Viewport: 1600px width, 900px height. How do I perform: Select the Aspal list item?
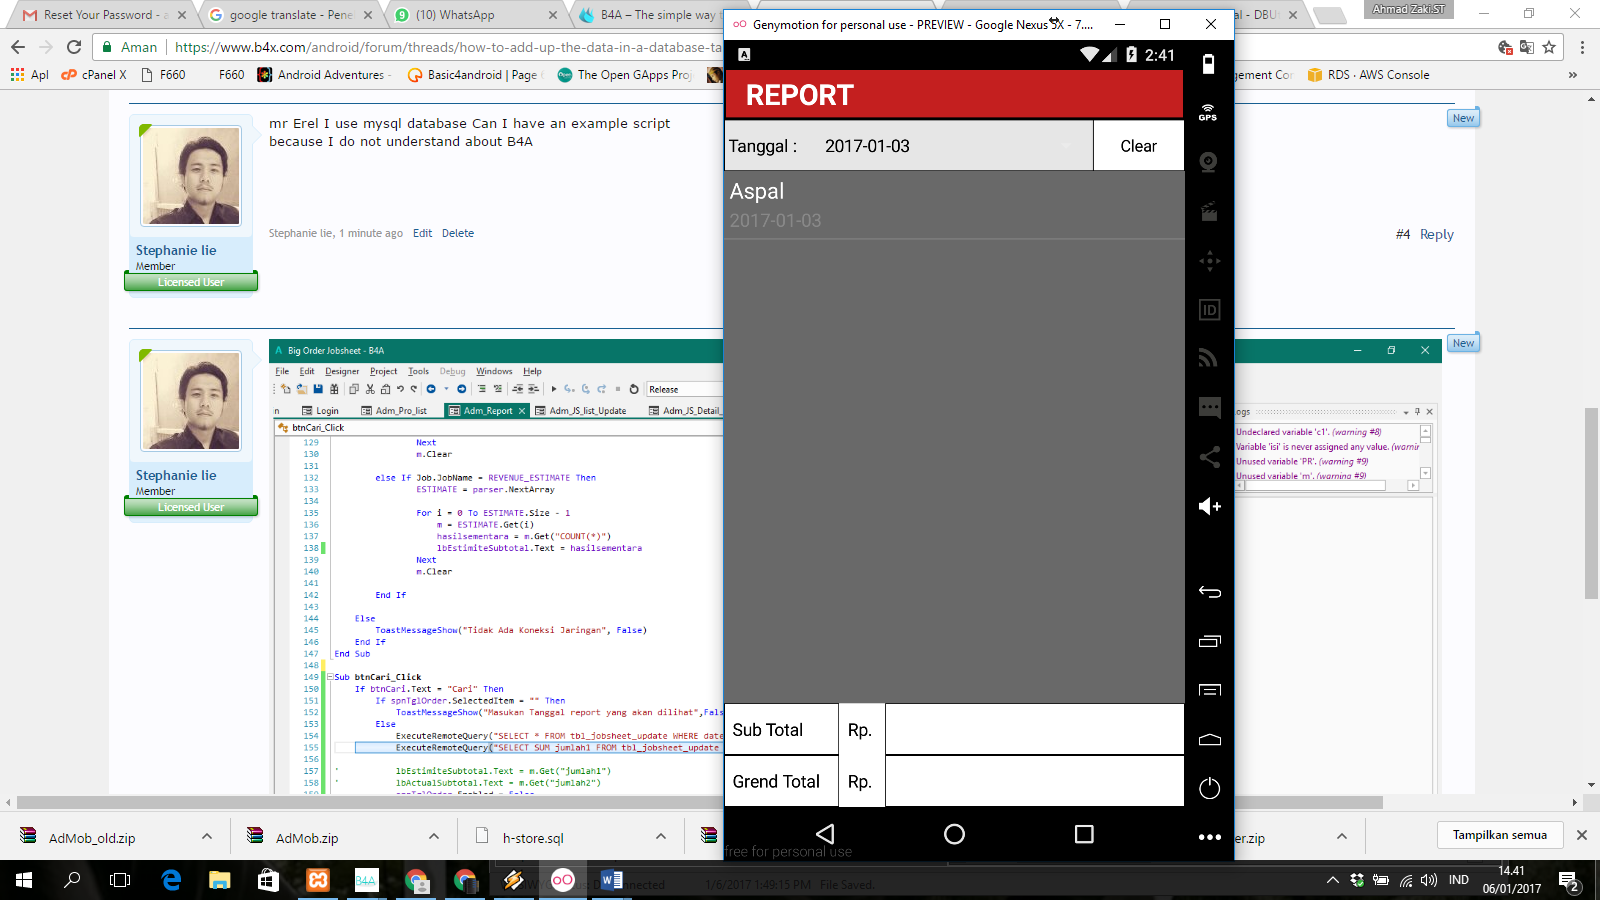click(953, 205)
